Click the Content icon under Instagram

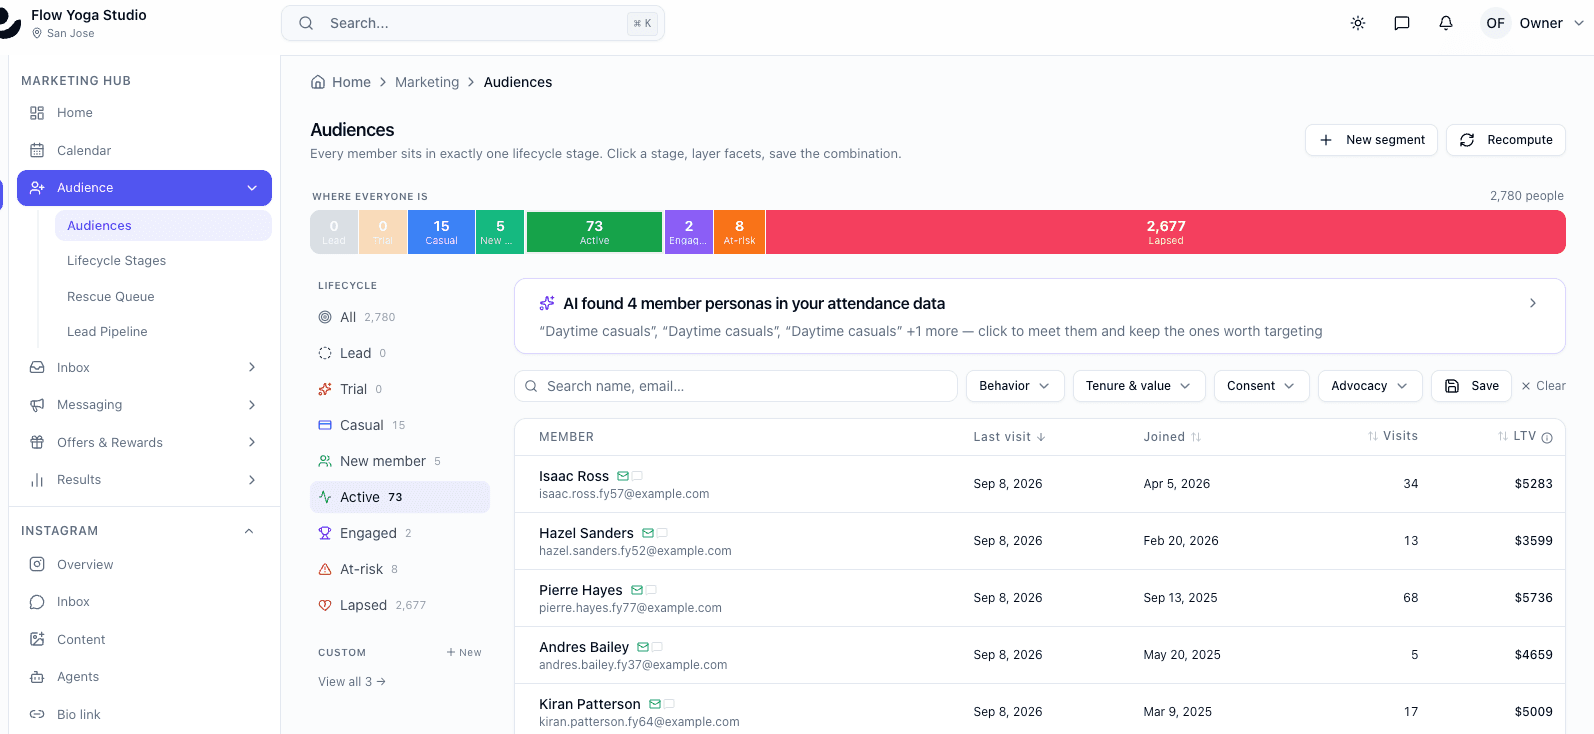pos(37,639)
